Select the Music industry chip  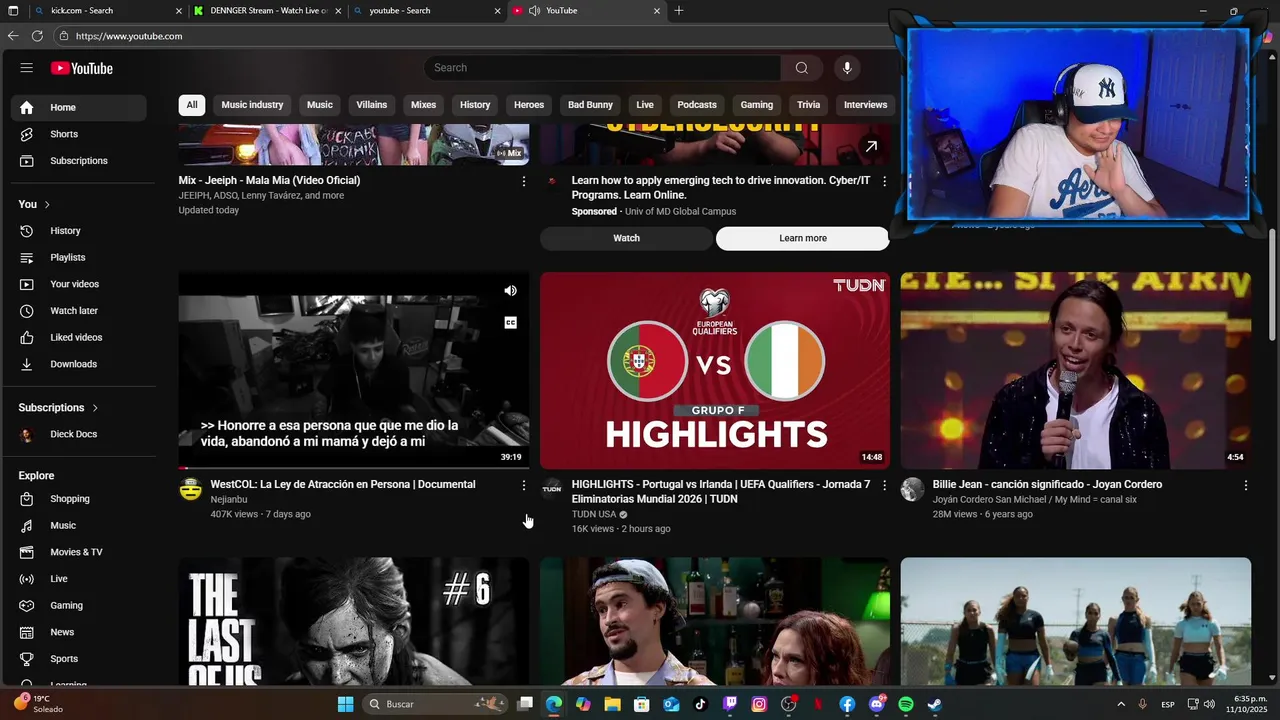click(x=252, y=105)
